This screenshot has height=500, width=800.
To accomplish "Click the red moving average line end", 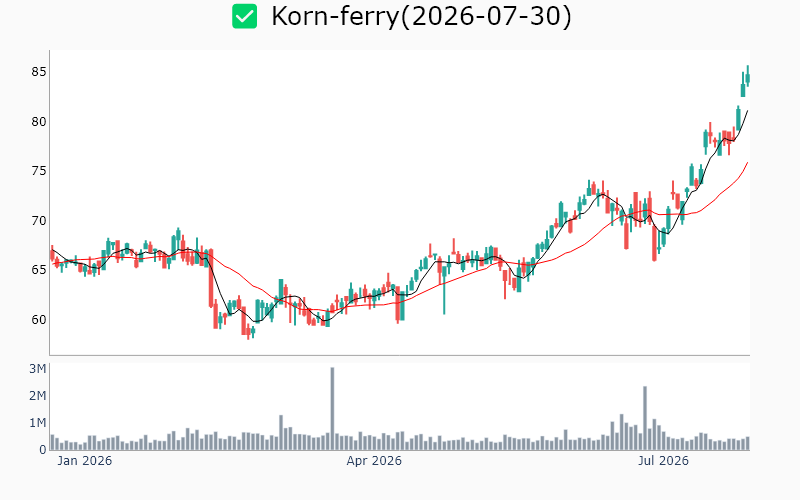I will click(x=747, y=163).
